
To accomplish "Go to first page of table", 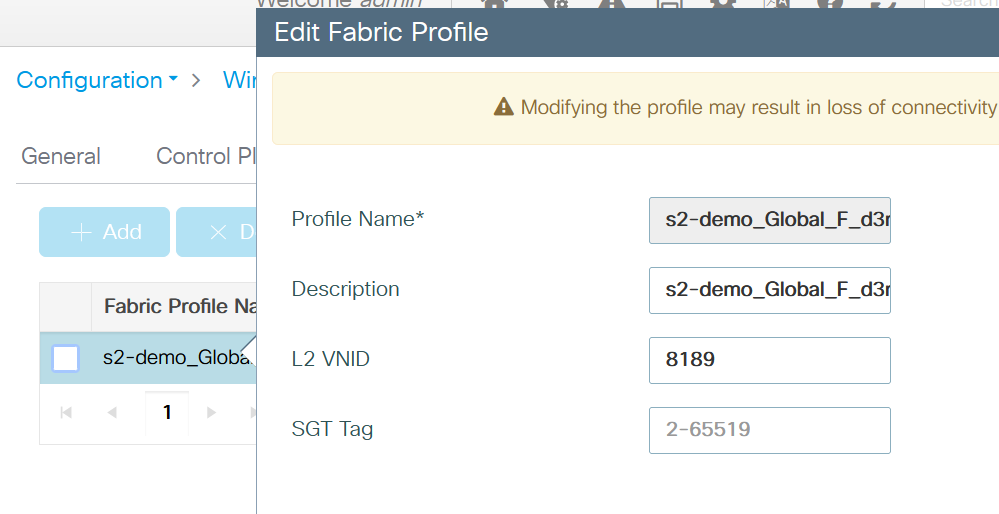I will click(66, 413).
